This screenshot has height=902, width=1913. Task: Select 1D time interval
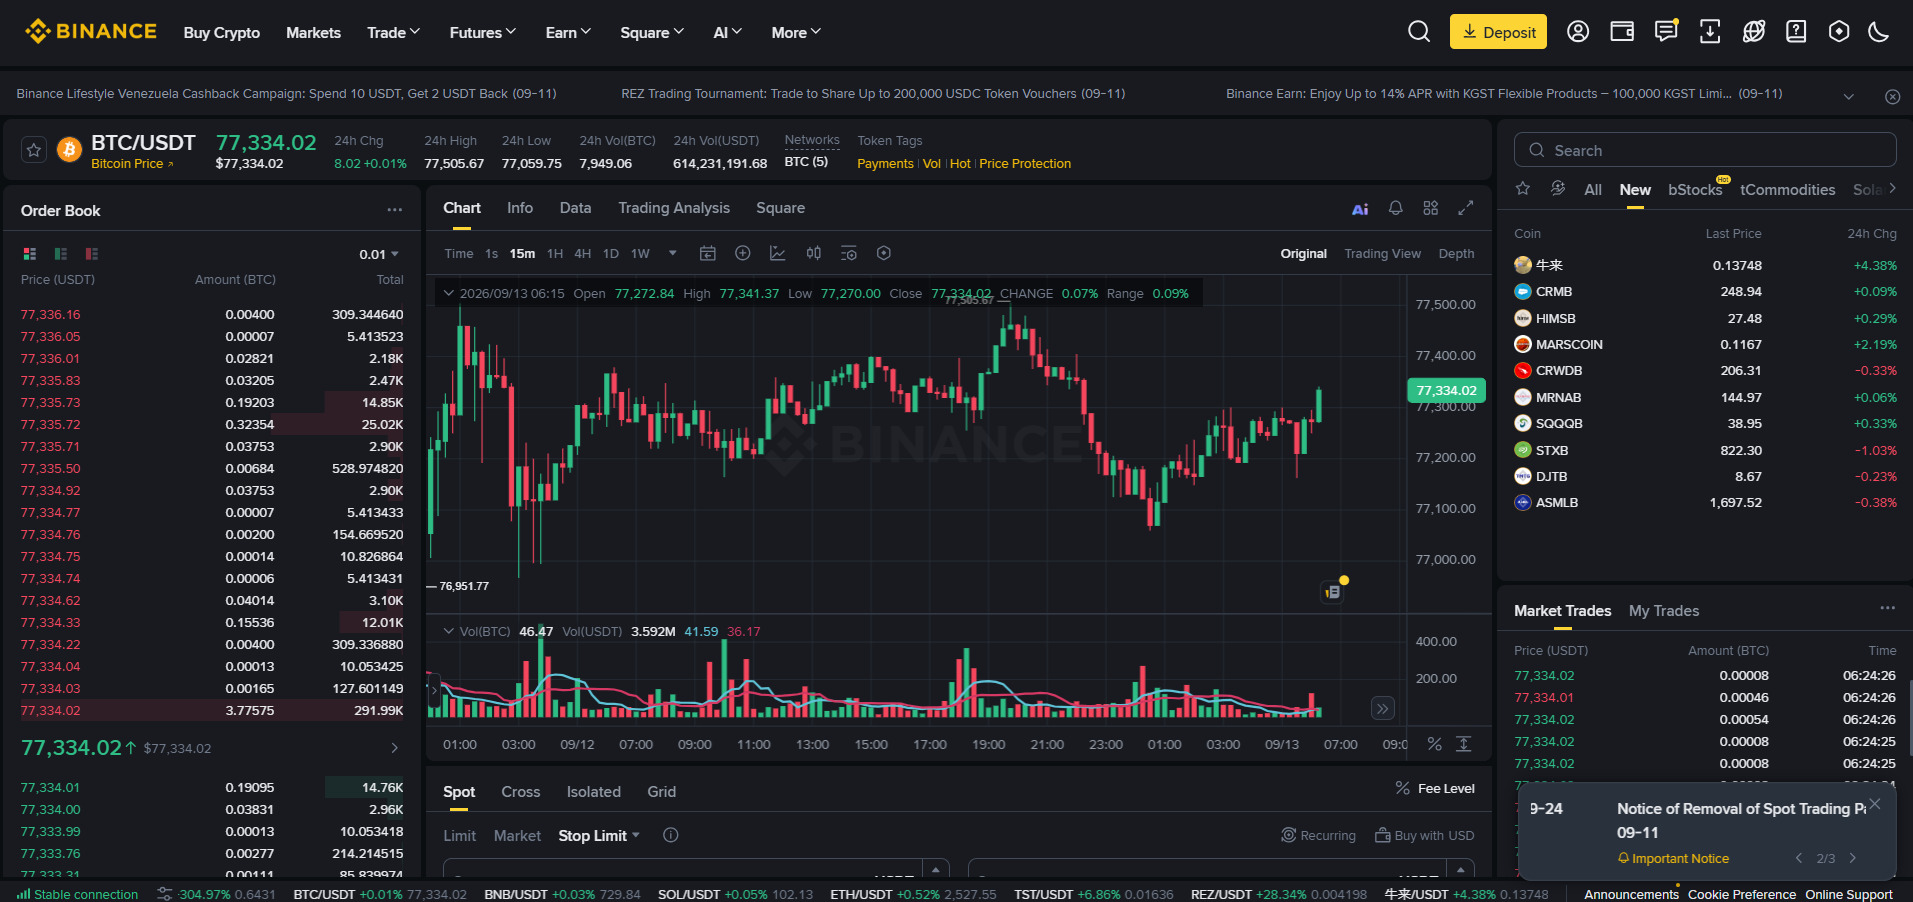coord(611,254)
